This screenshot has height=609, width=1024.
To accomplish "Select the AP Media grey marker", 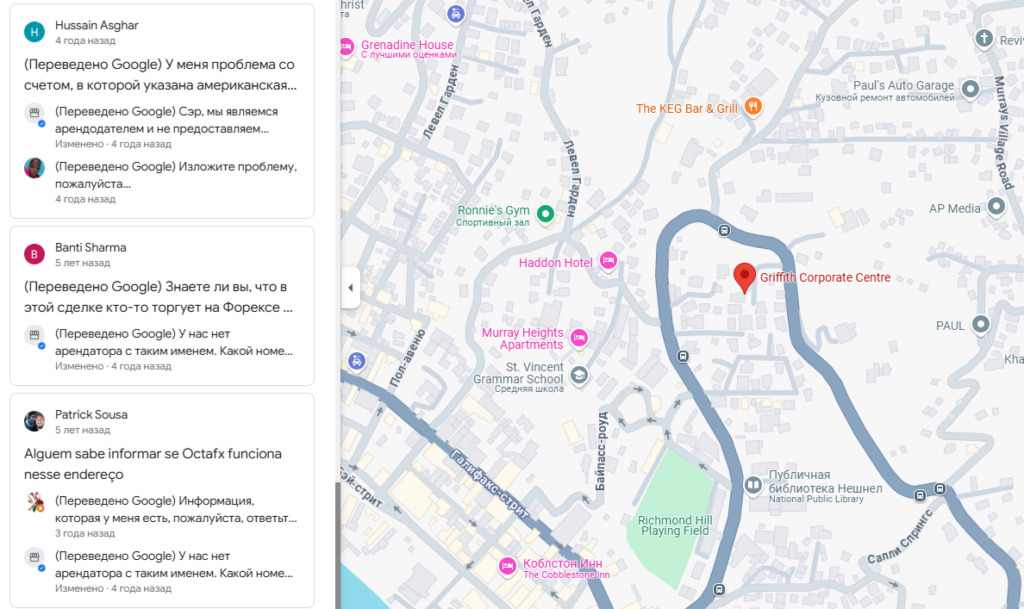I will pos(996,207).
